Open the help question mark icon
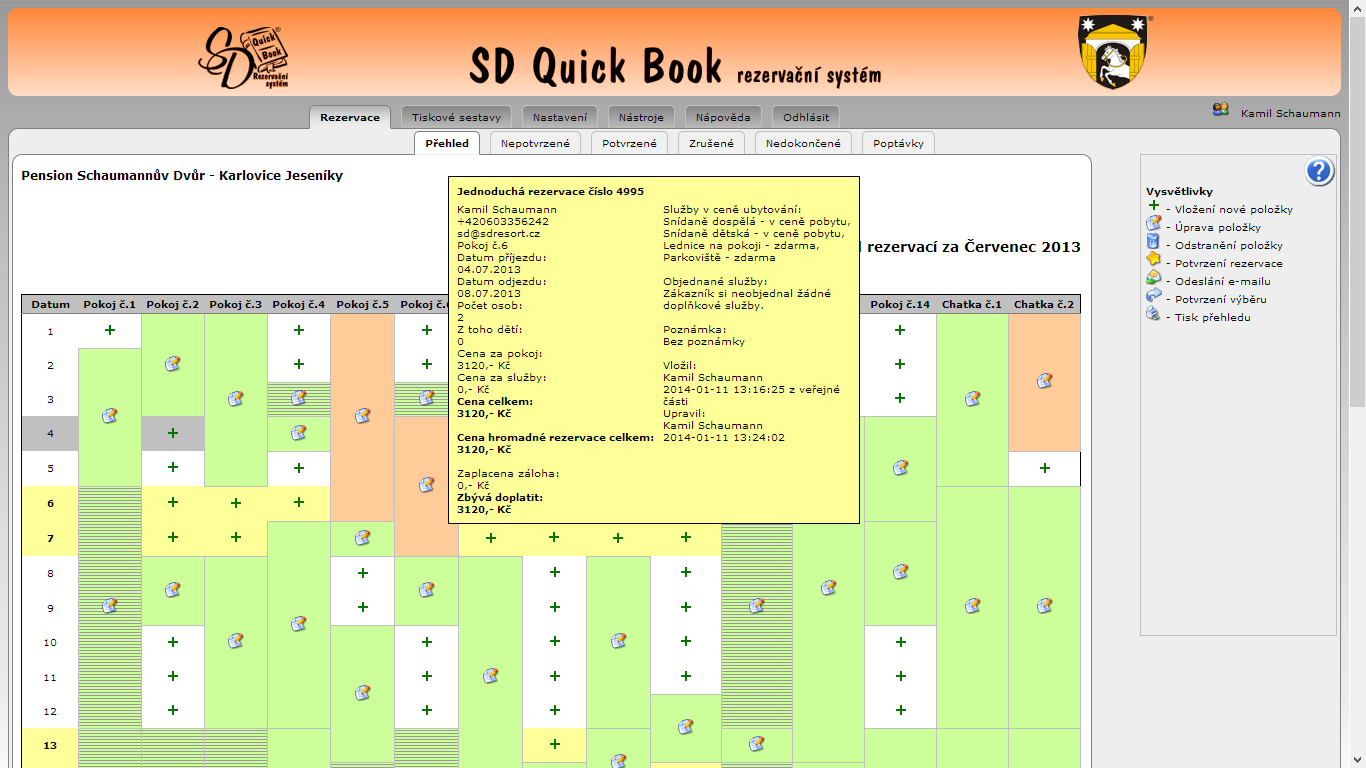Image resolution: width=1366 pixels, height=768 pixels. (x=1319, y=172)
